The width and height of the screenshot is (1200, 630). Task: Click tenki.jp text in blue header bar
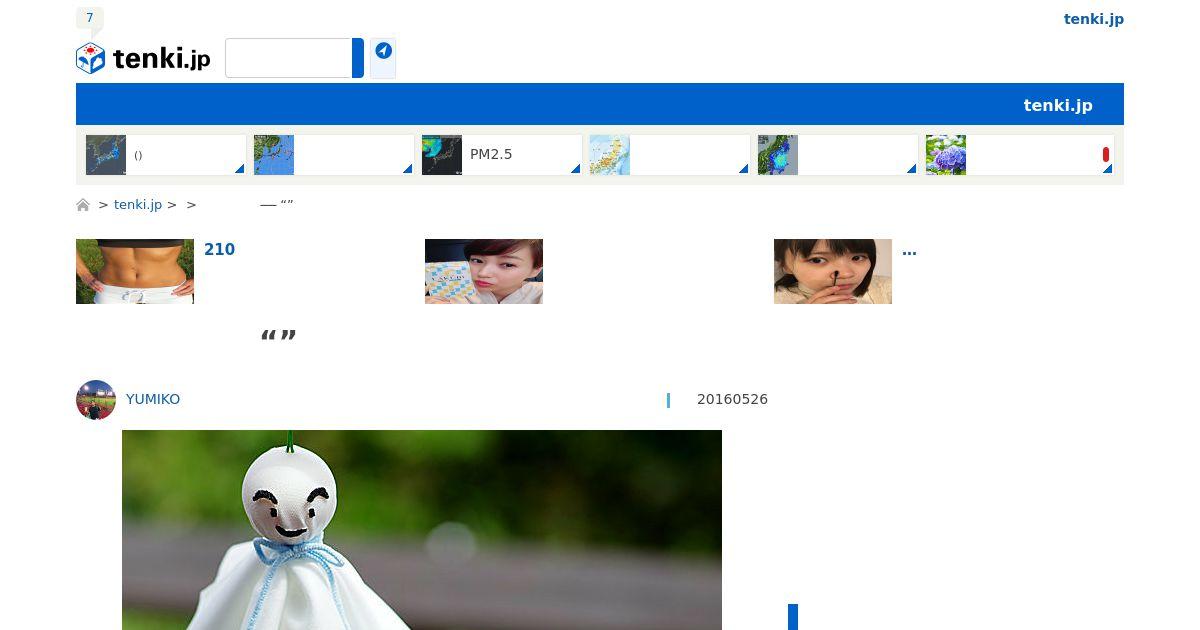pyautogui.click(x=1058, y=105)
